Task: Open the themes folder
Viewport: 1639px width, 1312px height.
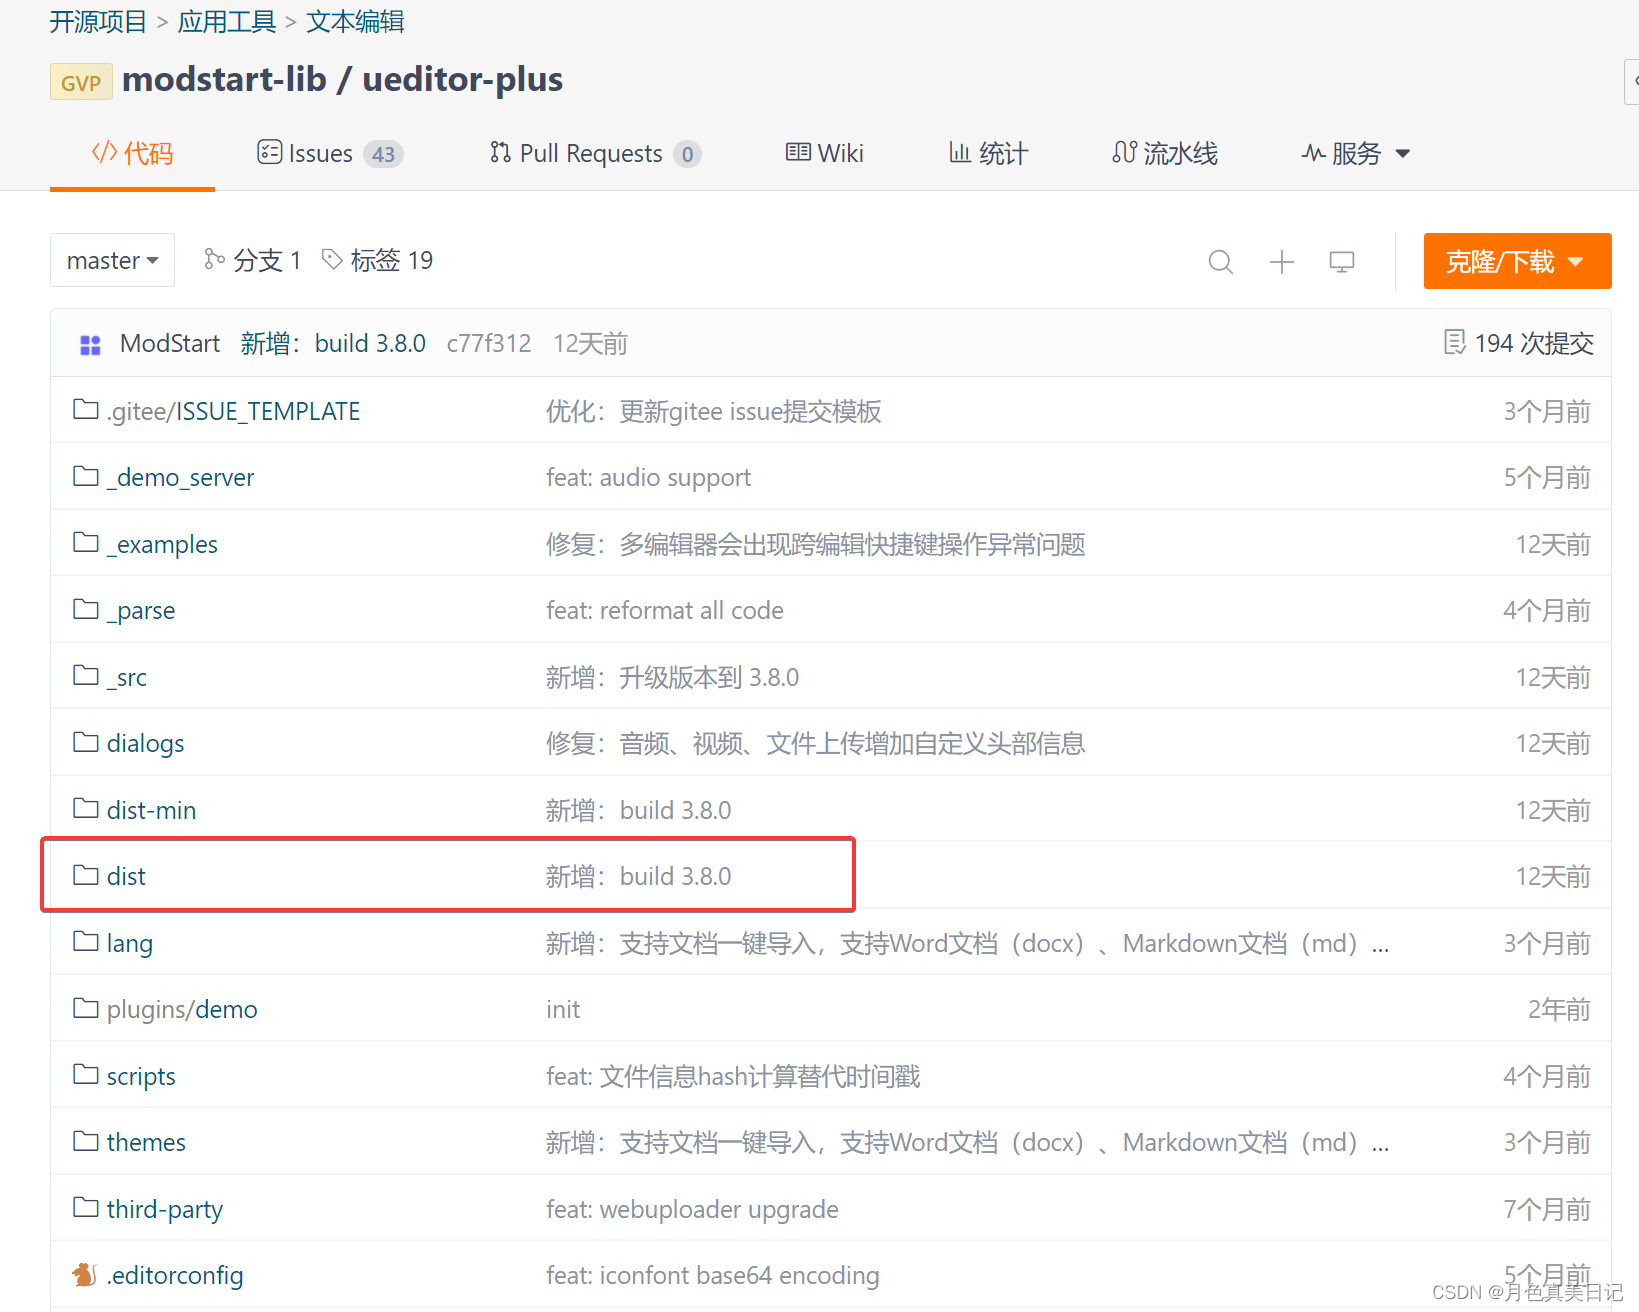Action: pyautogui.click(x=146, y=1142)
